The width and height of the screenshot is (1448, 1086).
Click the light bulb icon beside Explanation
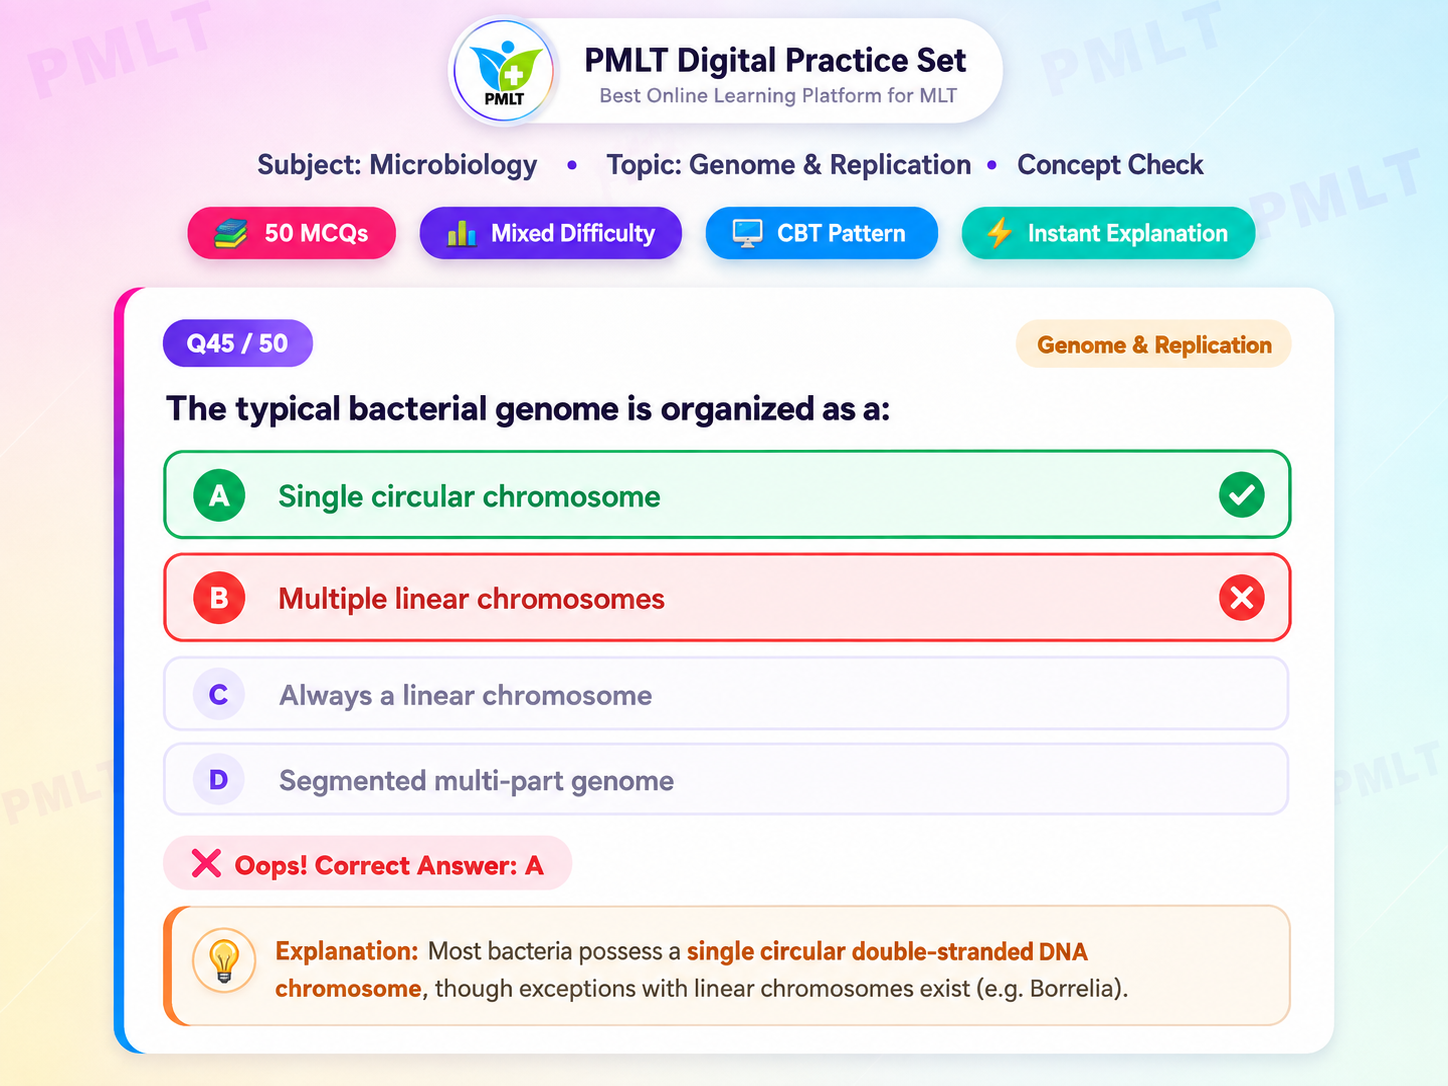pos(224,961)
